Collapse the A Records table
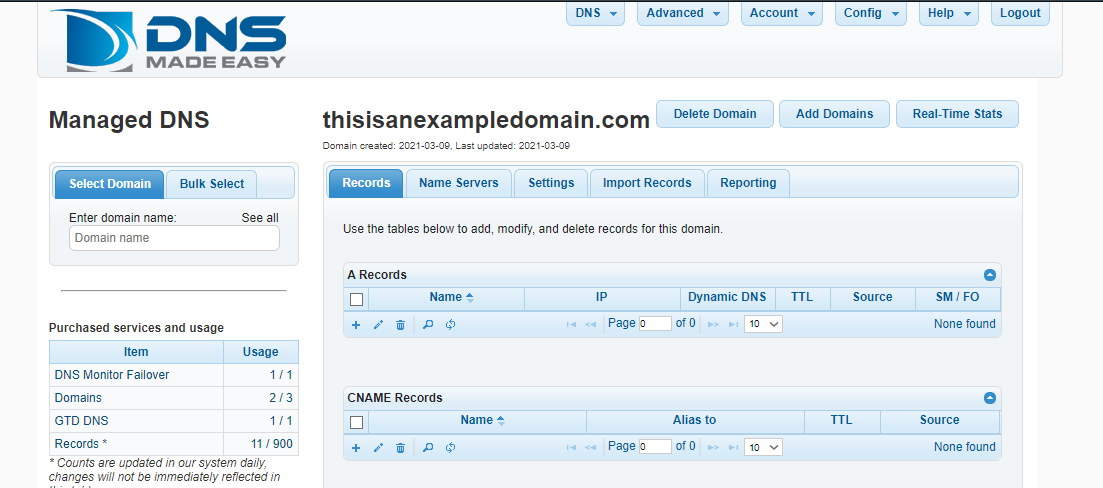1103x488 pixels. pos(989,275)
